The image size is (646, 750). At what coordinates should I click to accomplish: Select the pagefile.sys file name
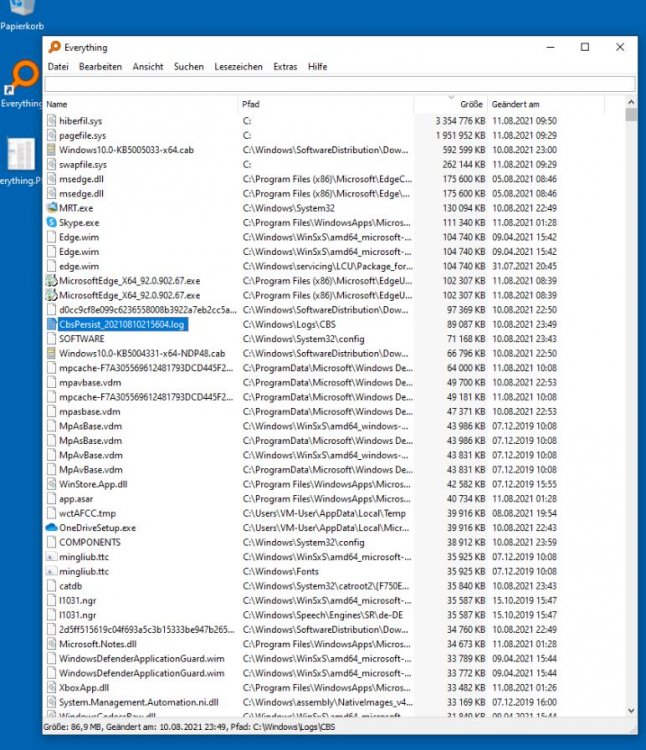click(82, 135)
